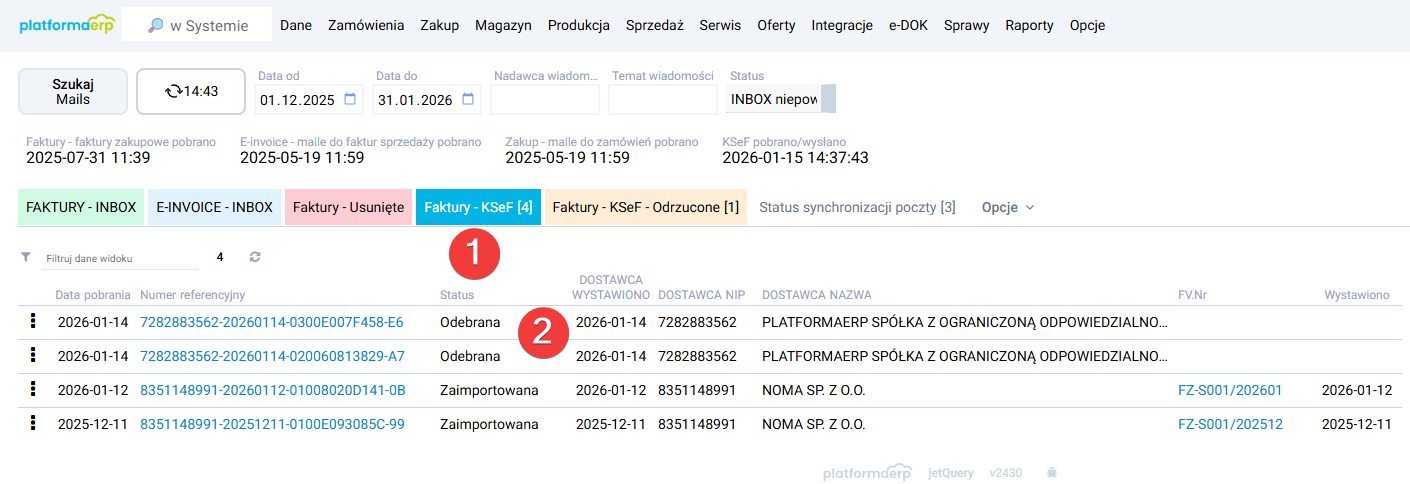Refresh the view data list
1410x484 pixels.
pyautogui.click(x=255, y=257)
